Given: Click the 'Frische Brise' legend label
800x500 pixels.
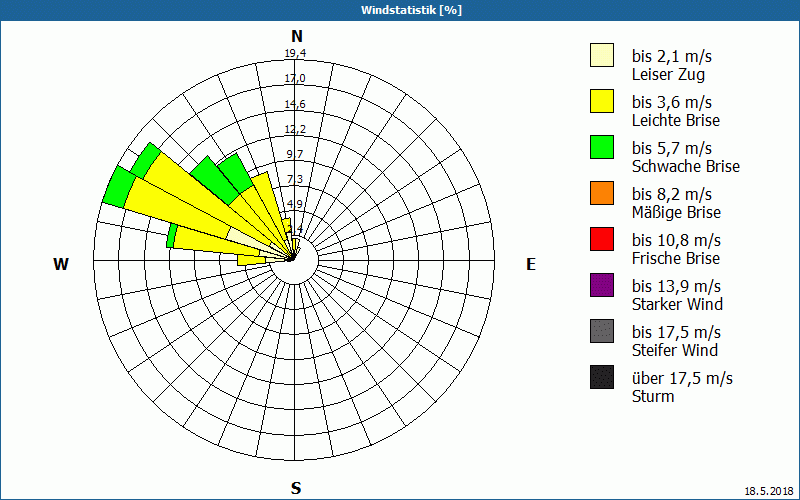Looking at the screenshot, I should (676, 258).
